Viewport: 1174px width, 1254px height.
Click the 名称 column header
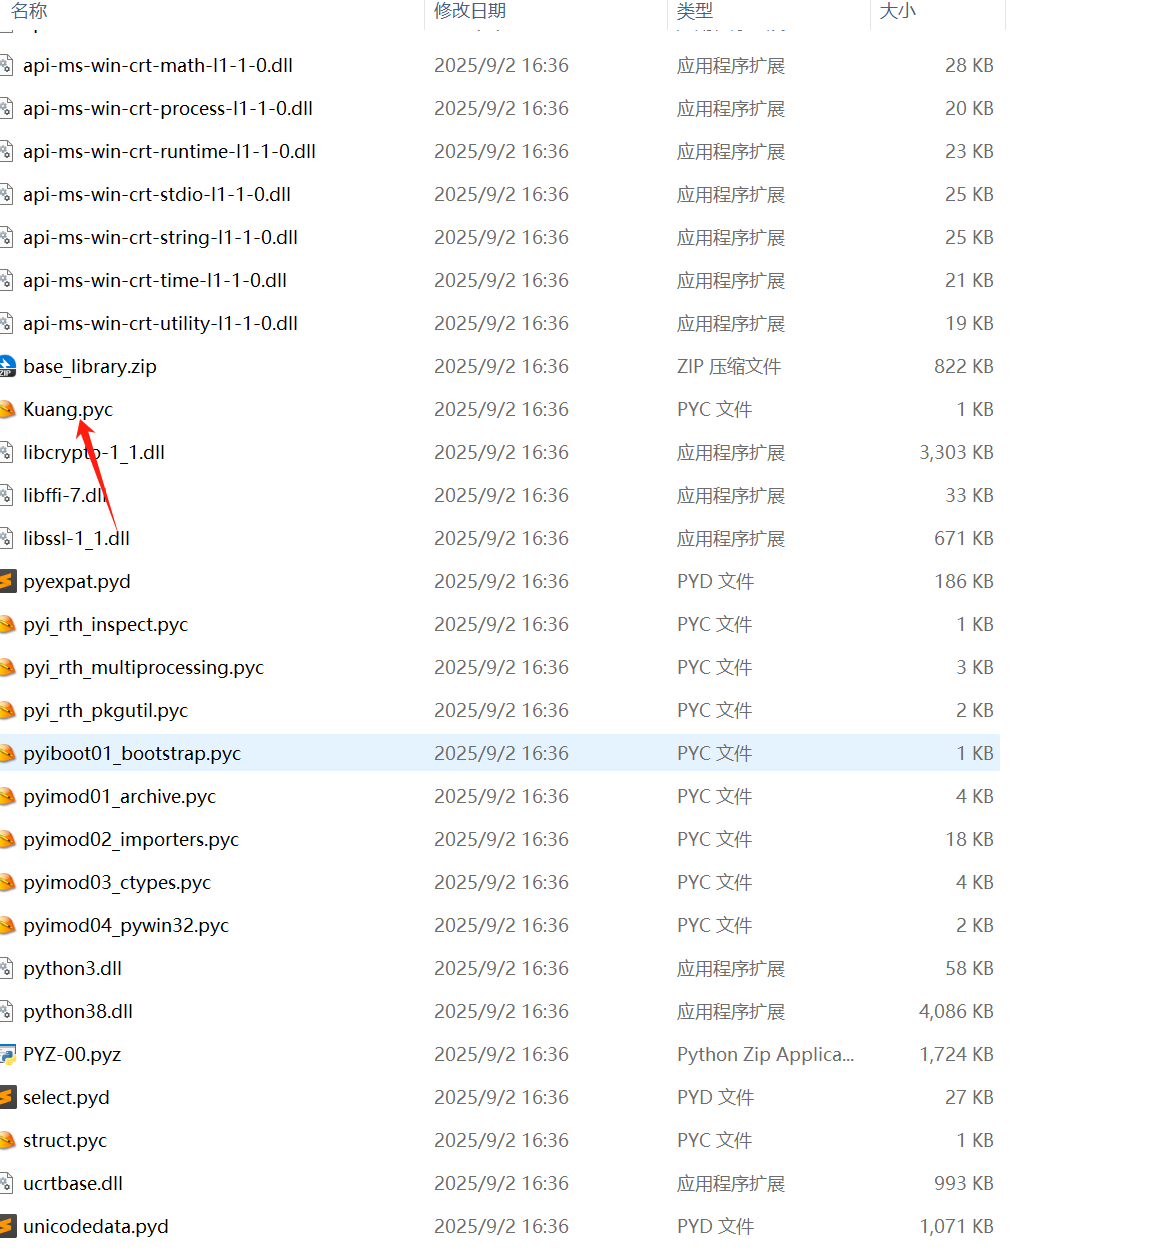(30, 11)
